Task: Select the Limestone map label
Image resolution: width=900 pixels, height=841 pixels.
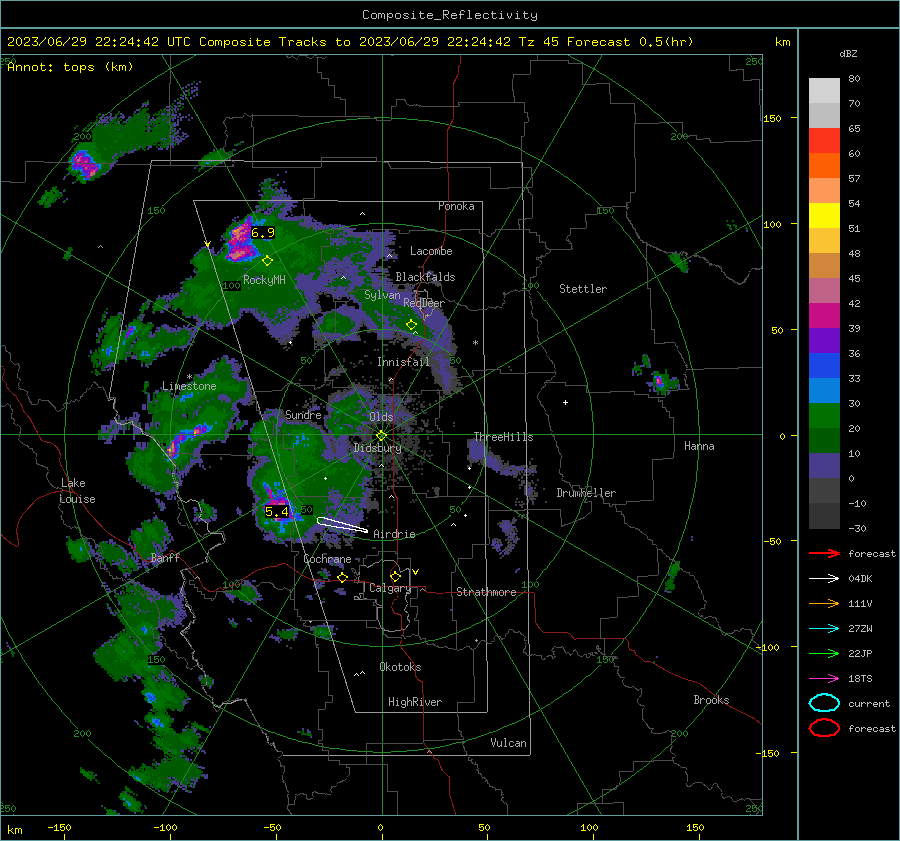Action: pyautogui.click(x=189, y=386)
